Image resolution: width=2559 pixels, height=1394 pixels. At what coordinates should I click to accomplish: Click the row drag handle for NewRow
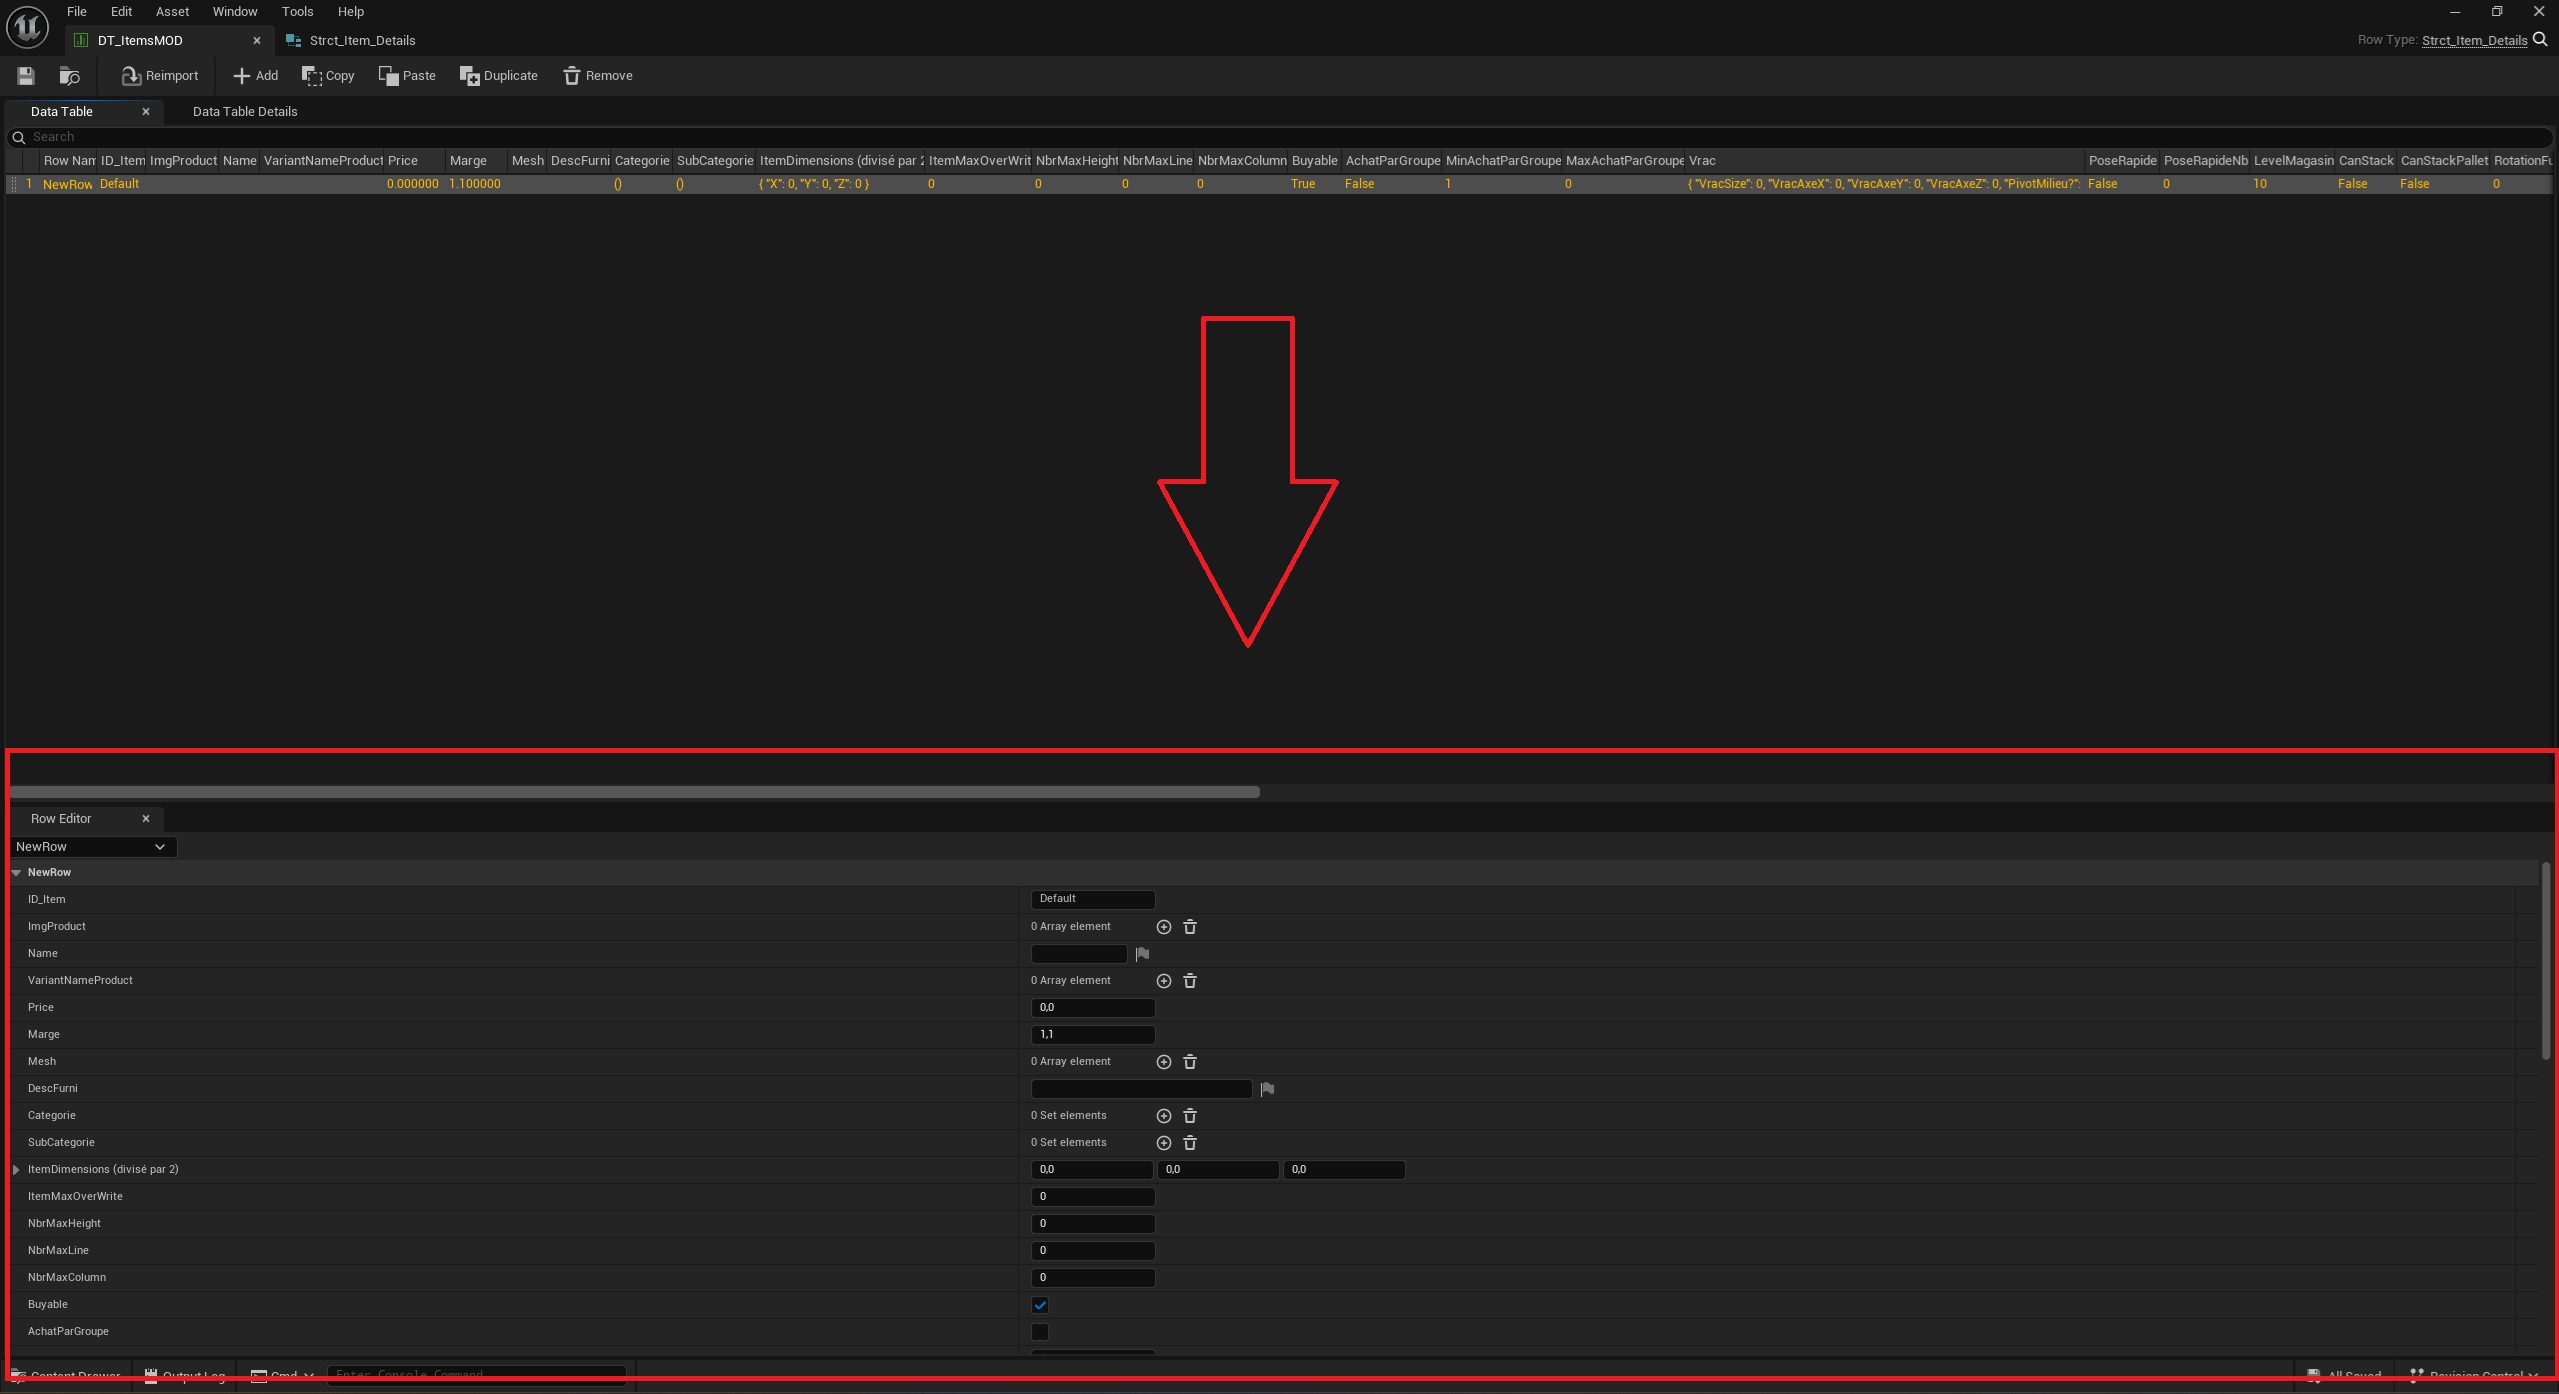[x=14, y=184]
